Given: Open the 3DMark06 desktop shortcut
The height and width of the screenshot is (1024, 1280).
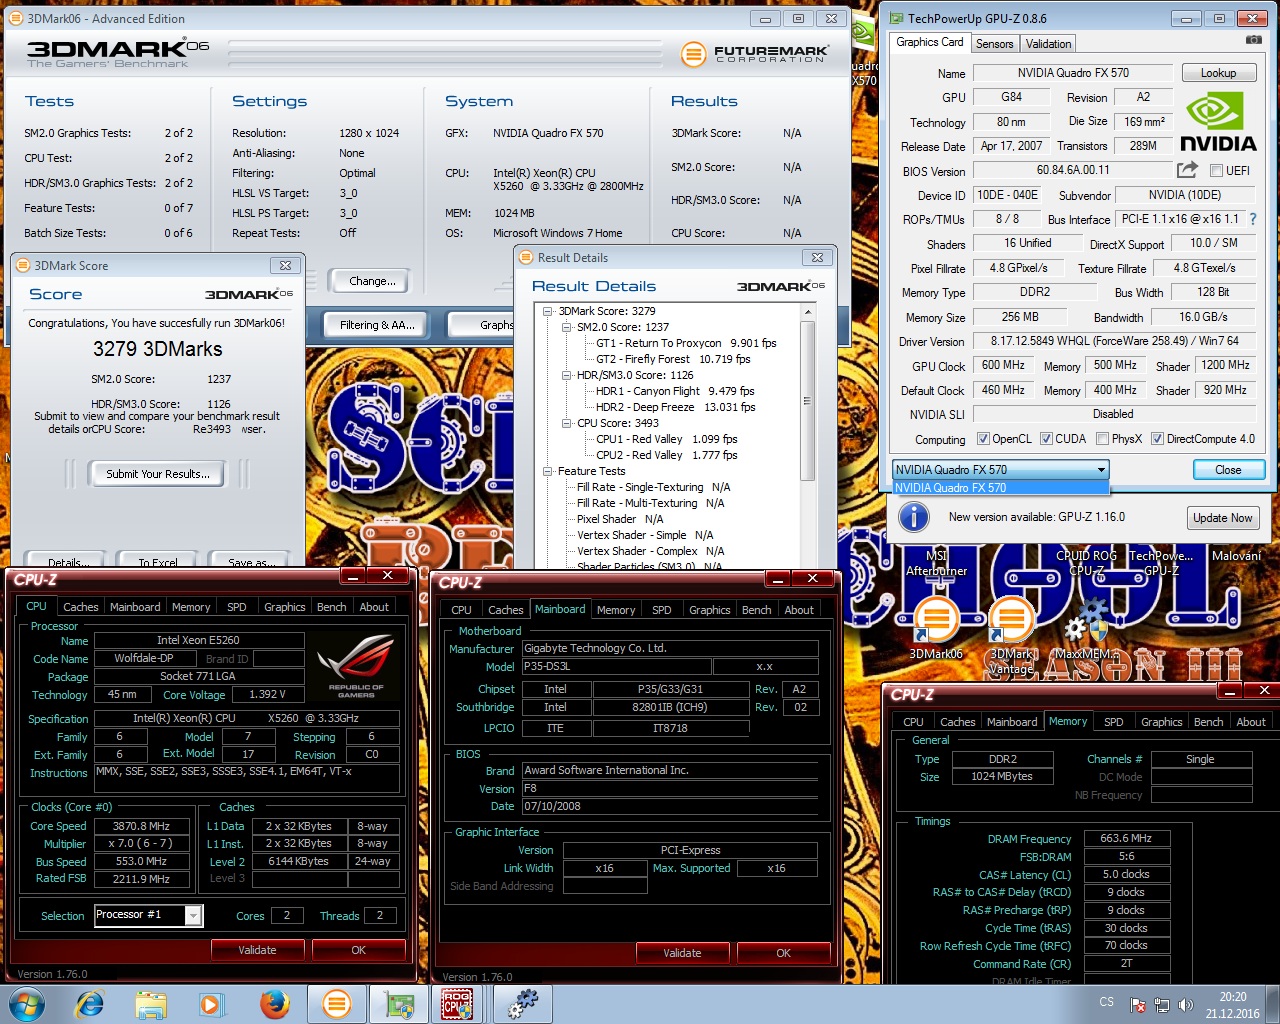Looking at the screenshot, I should click(x=936, y=629).
